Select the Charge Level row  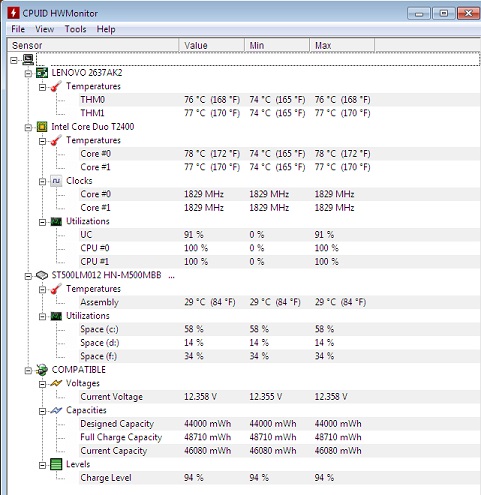coord(279,478)
